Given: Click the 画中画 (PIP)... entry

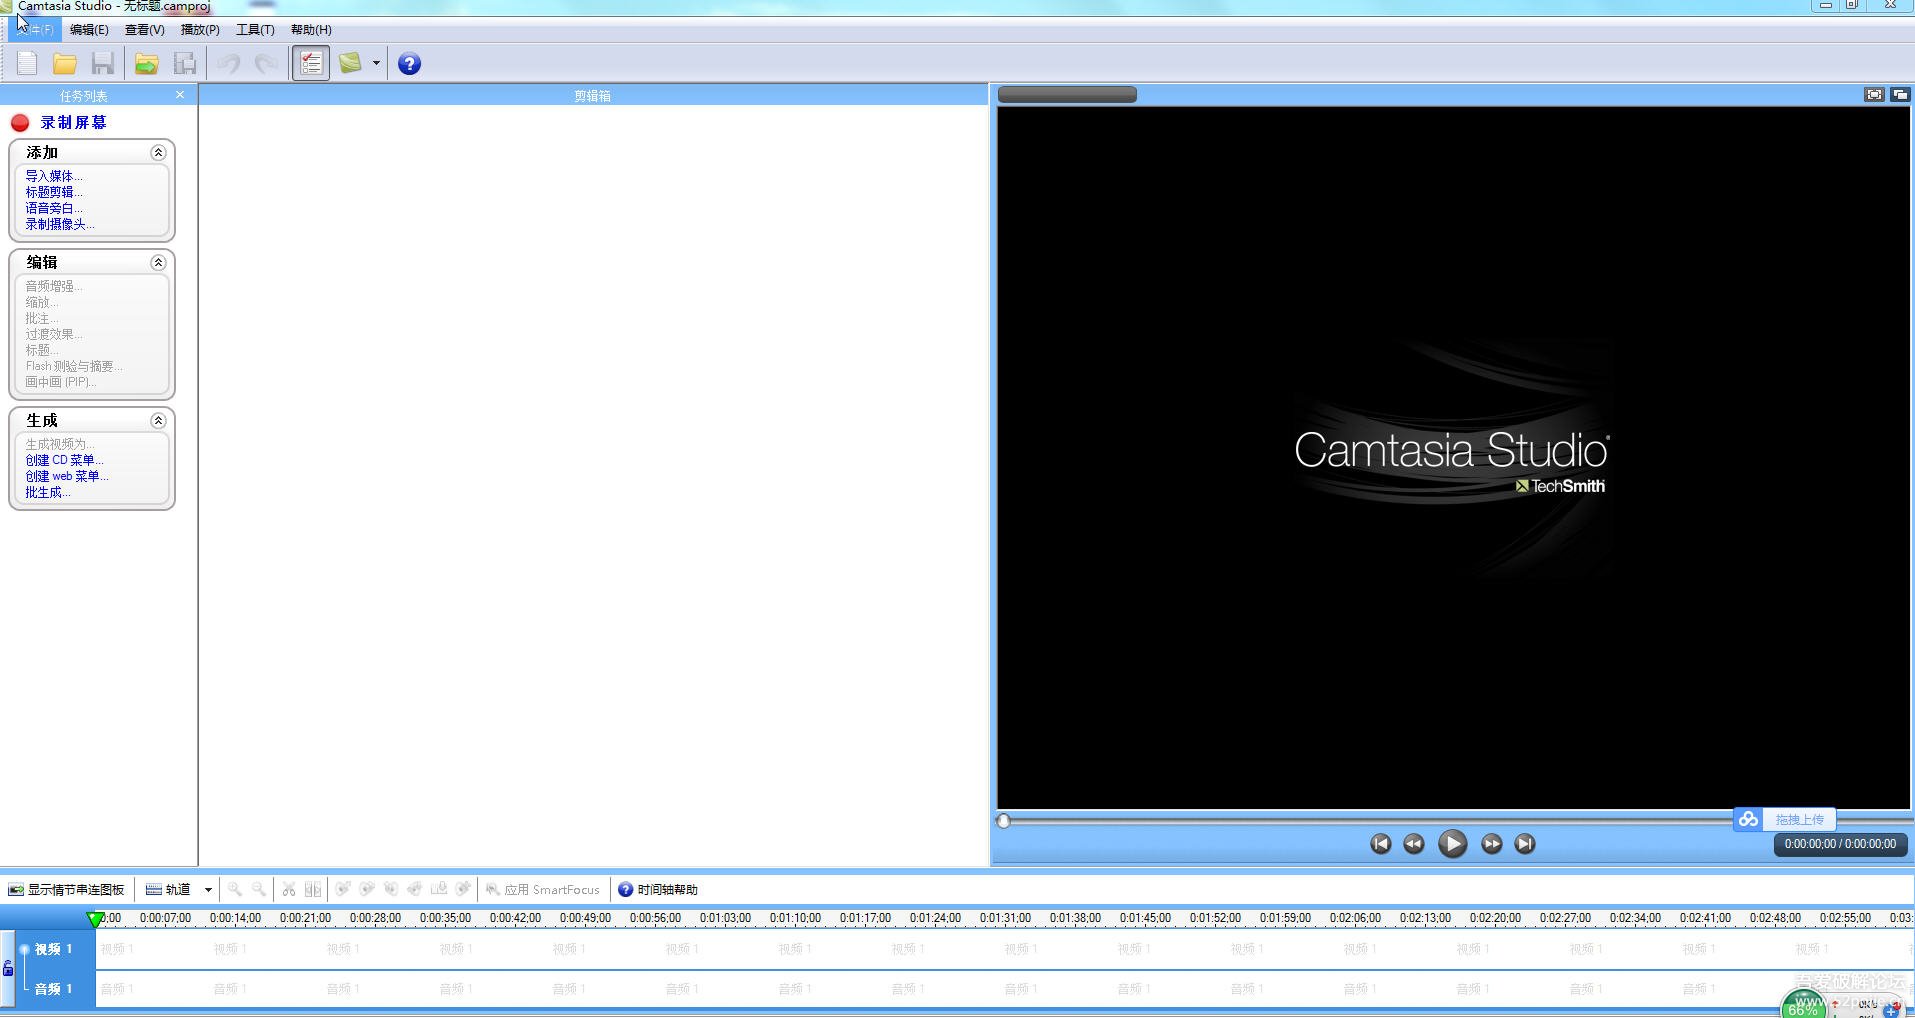Looking at the screenshot, I should 61,382.
